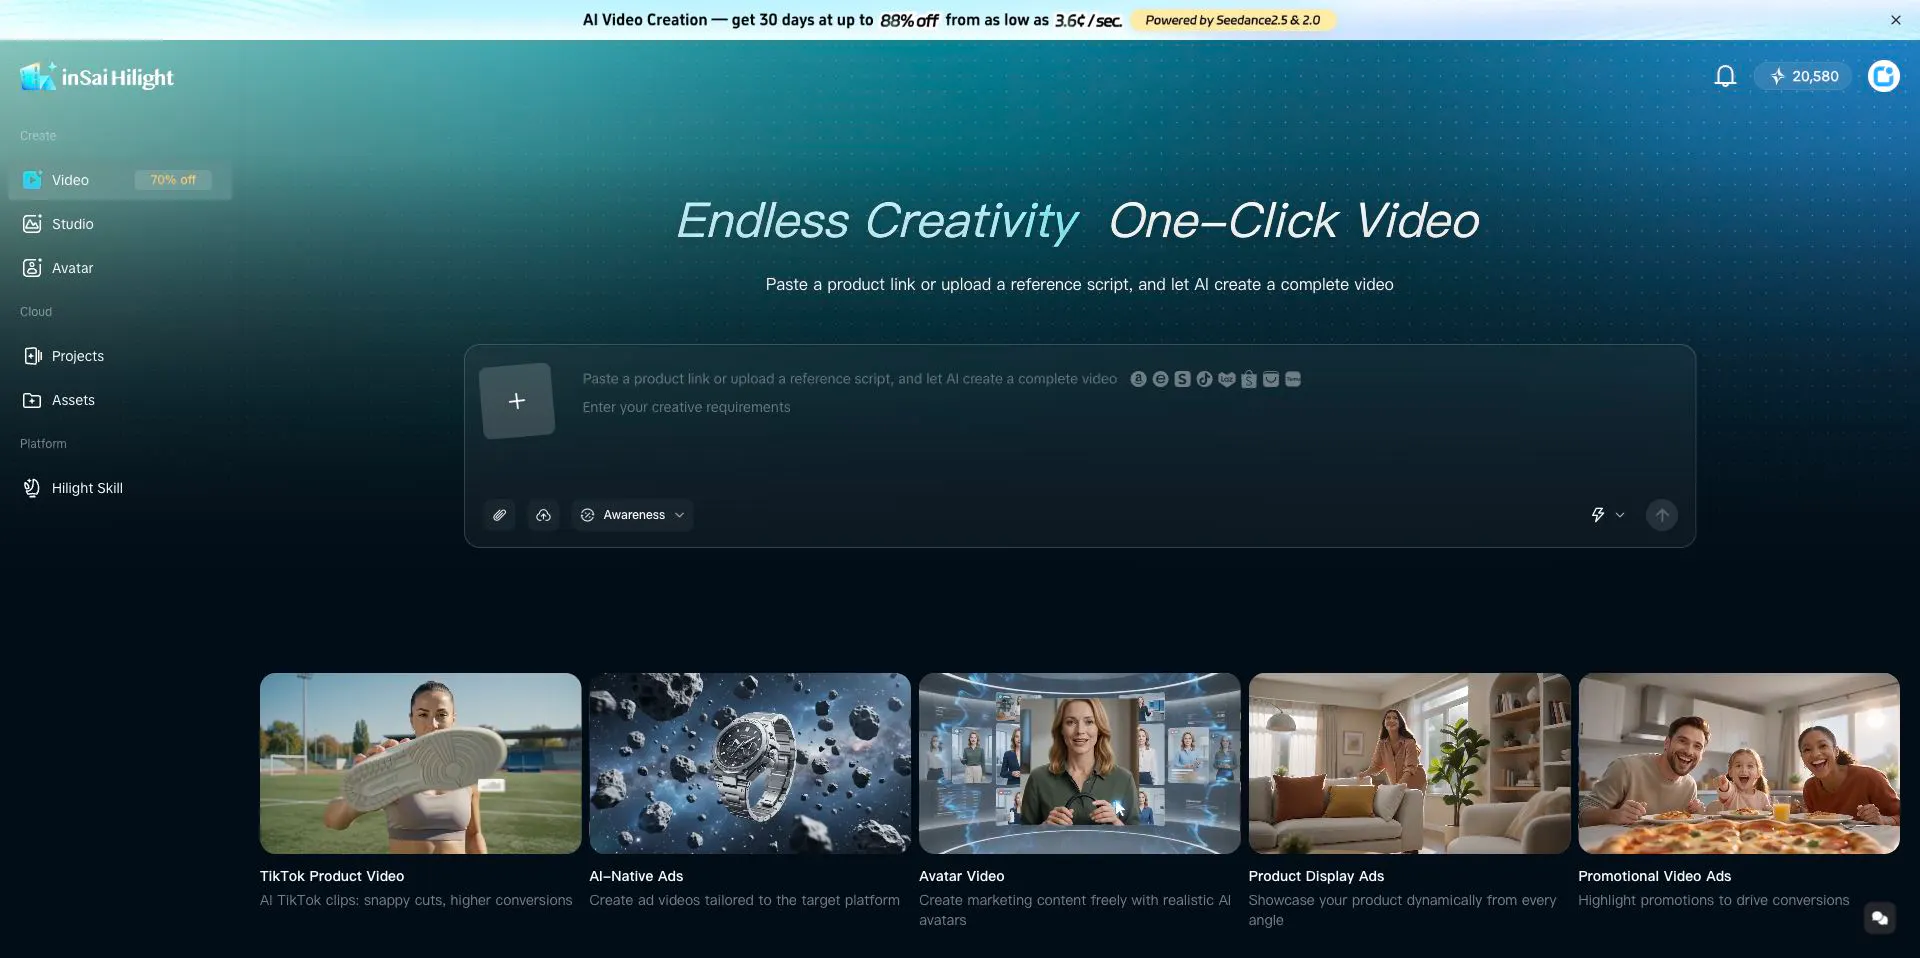
Task: Click the plus tile to add media
Action: point(517,401)
